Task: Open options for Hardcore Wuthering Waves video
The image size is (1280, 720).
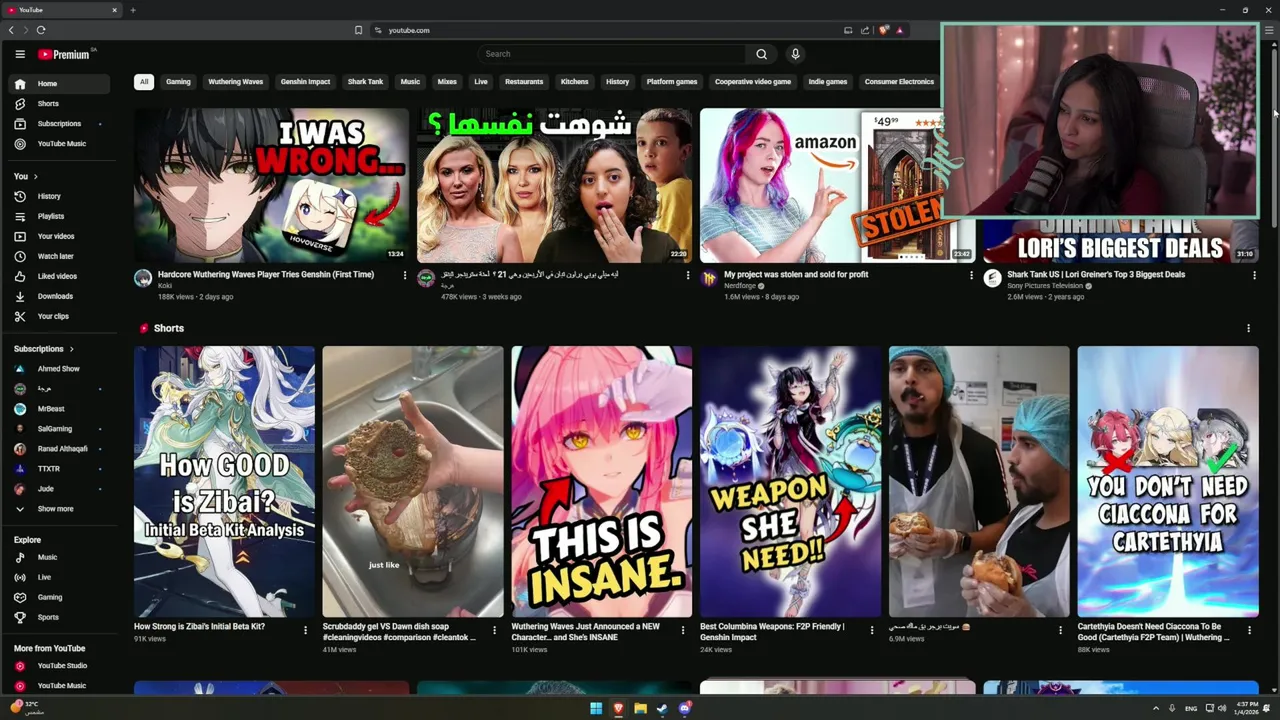Action: 405,275
